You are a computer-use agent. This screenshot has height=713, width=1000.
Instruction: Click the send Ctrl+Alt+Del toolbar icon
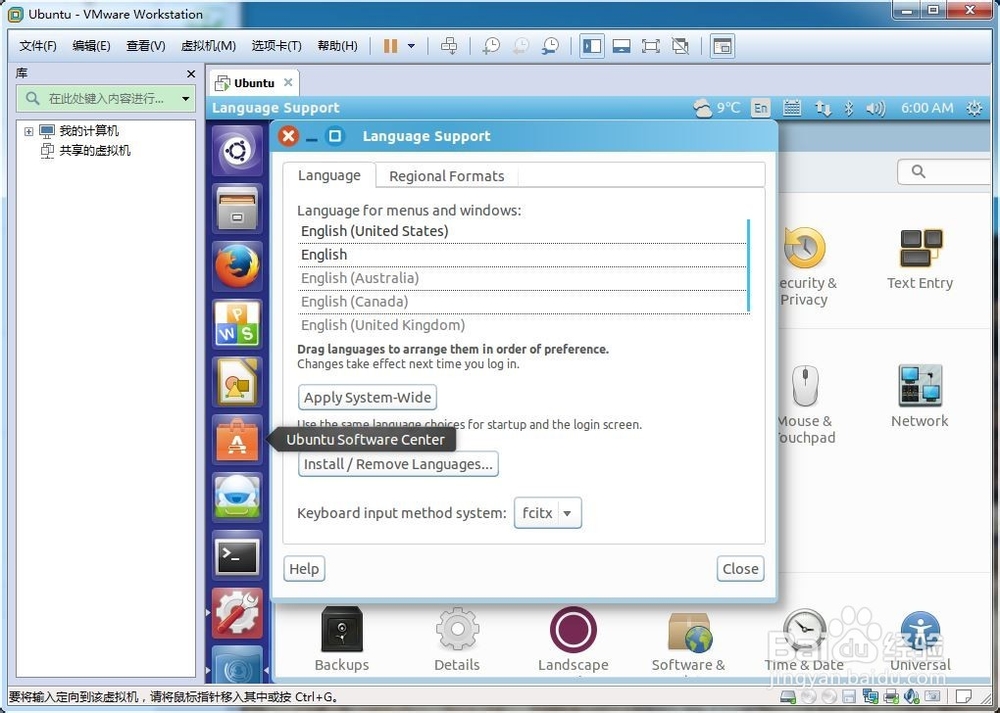449,46
